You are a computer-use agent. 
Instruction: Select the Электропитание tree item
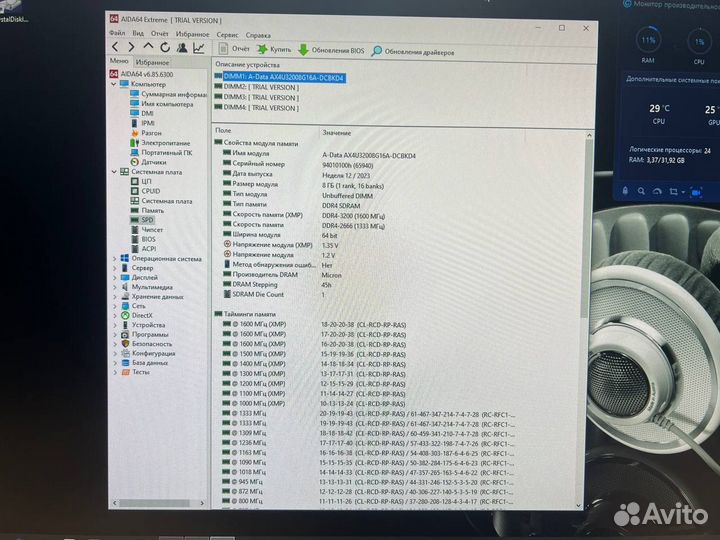pyautogui.click(x=160, y=143)
